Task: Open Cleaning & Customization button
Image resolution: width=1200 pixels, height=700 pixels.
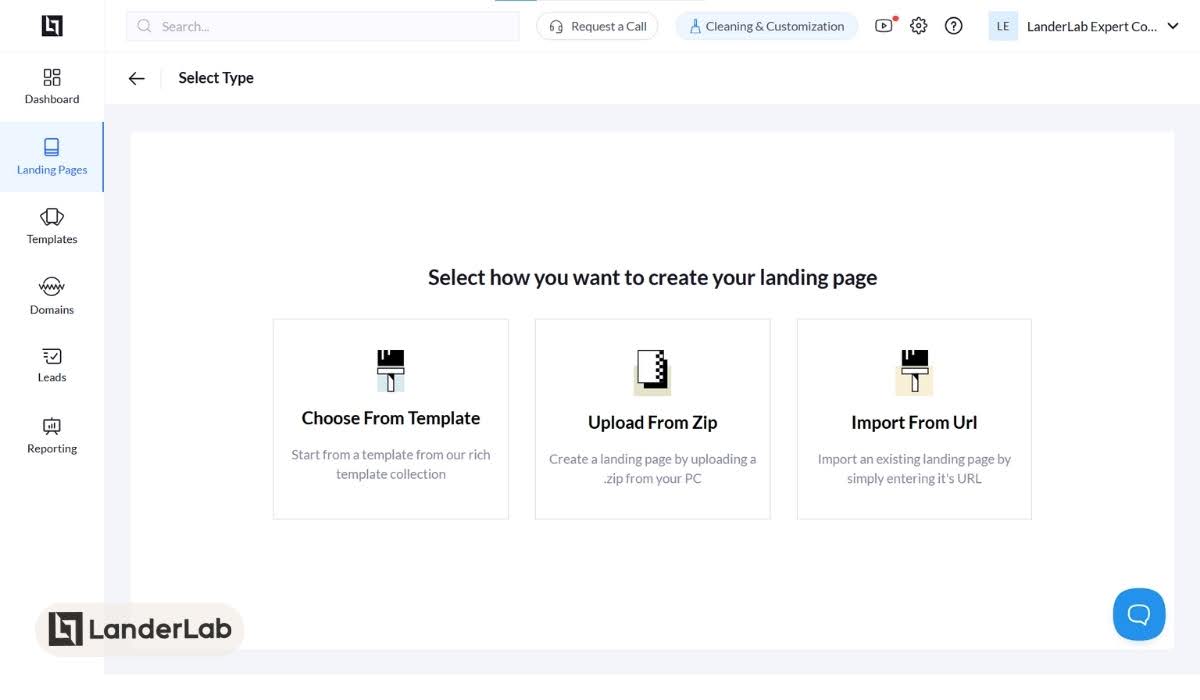Action: coord(767,26)
